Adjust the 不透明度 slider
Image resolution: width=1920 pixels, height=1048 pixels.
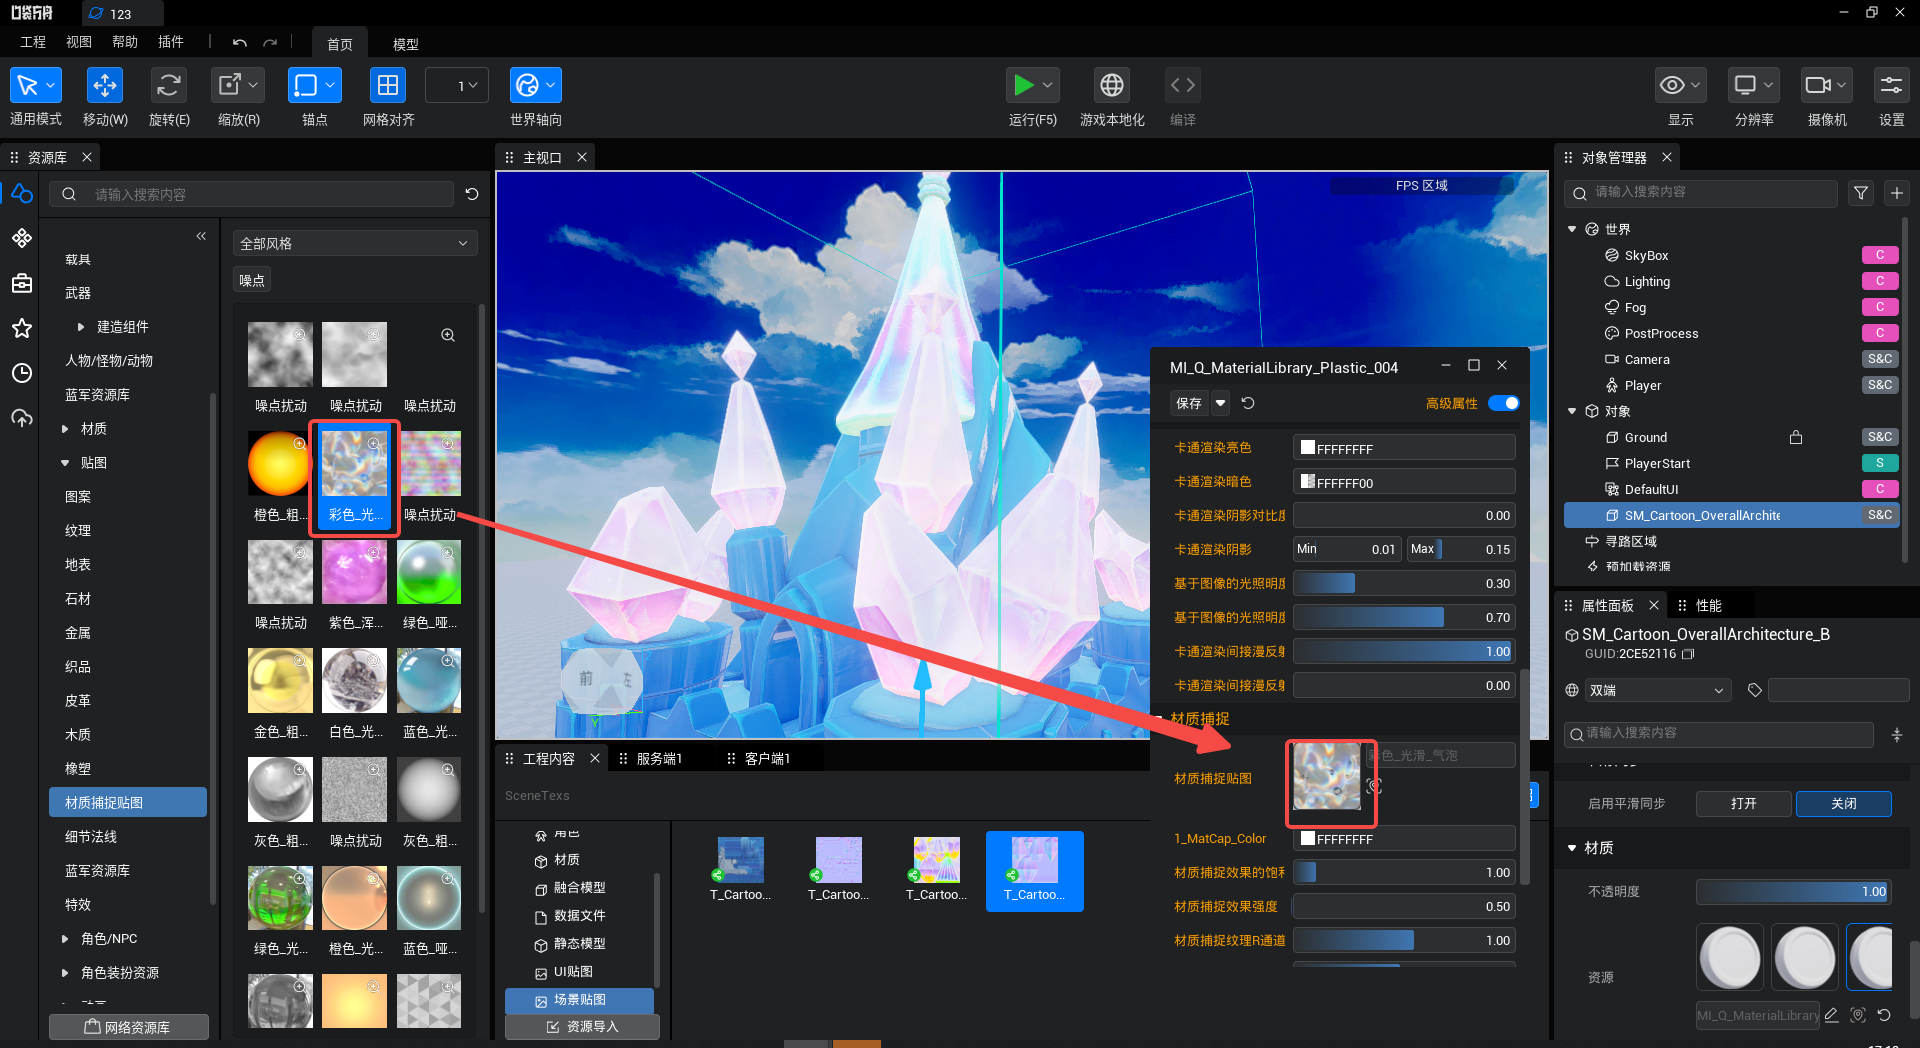point(1793,891)
